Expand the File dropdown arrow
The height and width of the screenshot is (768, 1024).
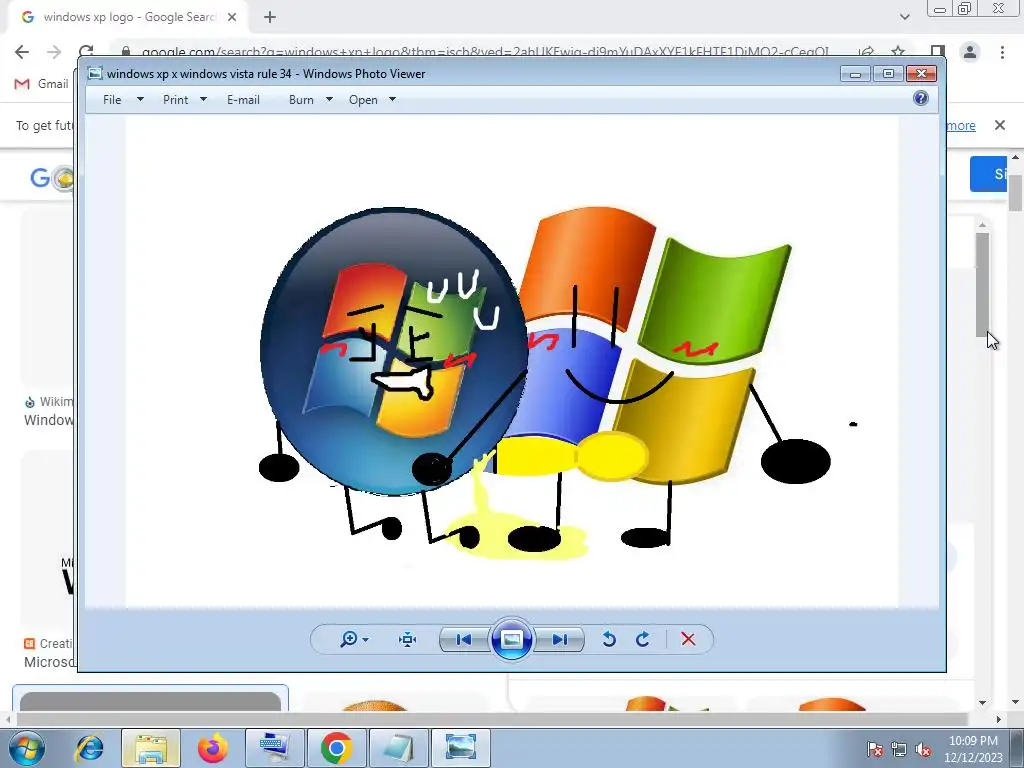[140, 99]
